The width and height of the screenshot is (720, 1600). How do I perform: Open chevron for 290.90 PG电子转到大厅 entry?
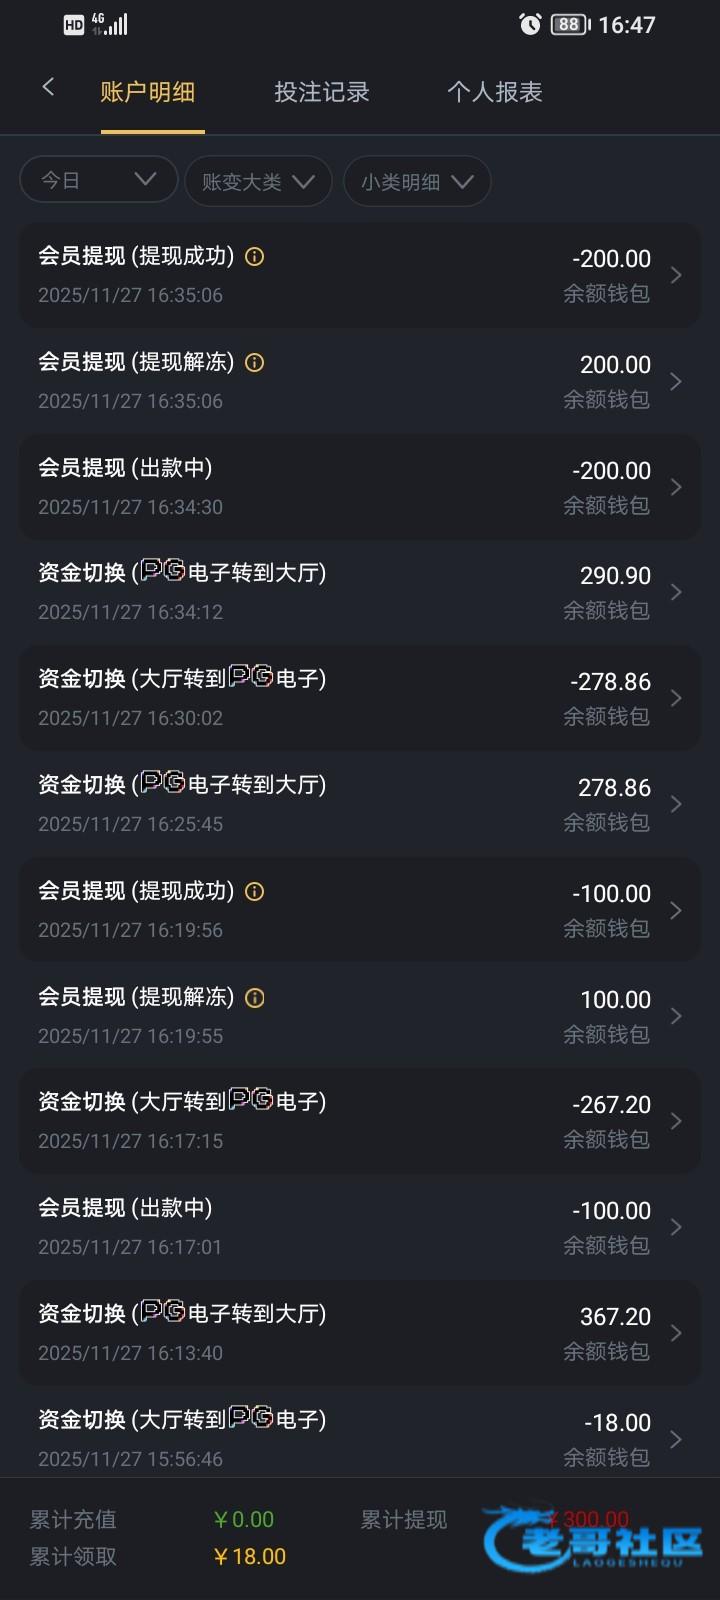coord(676,592)
